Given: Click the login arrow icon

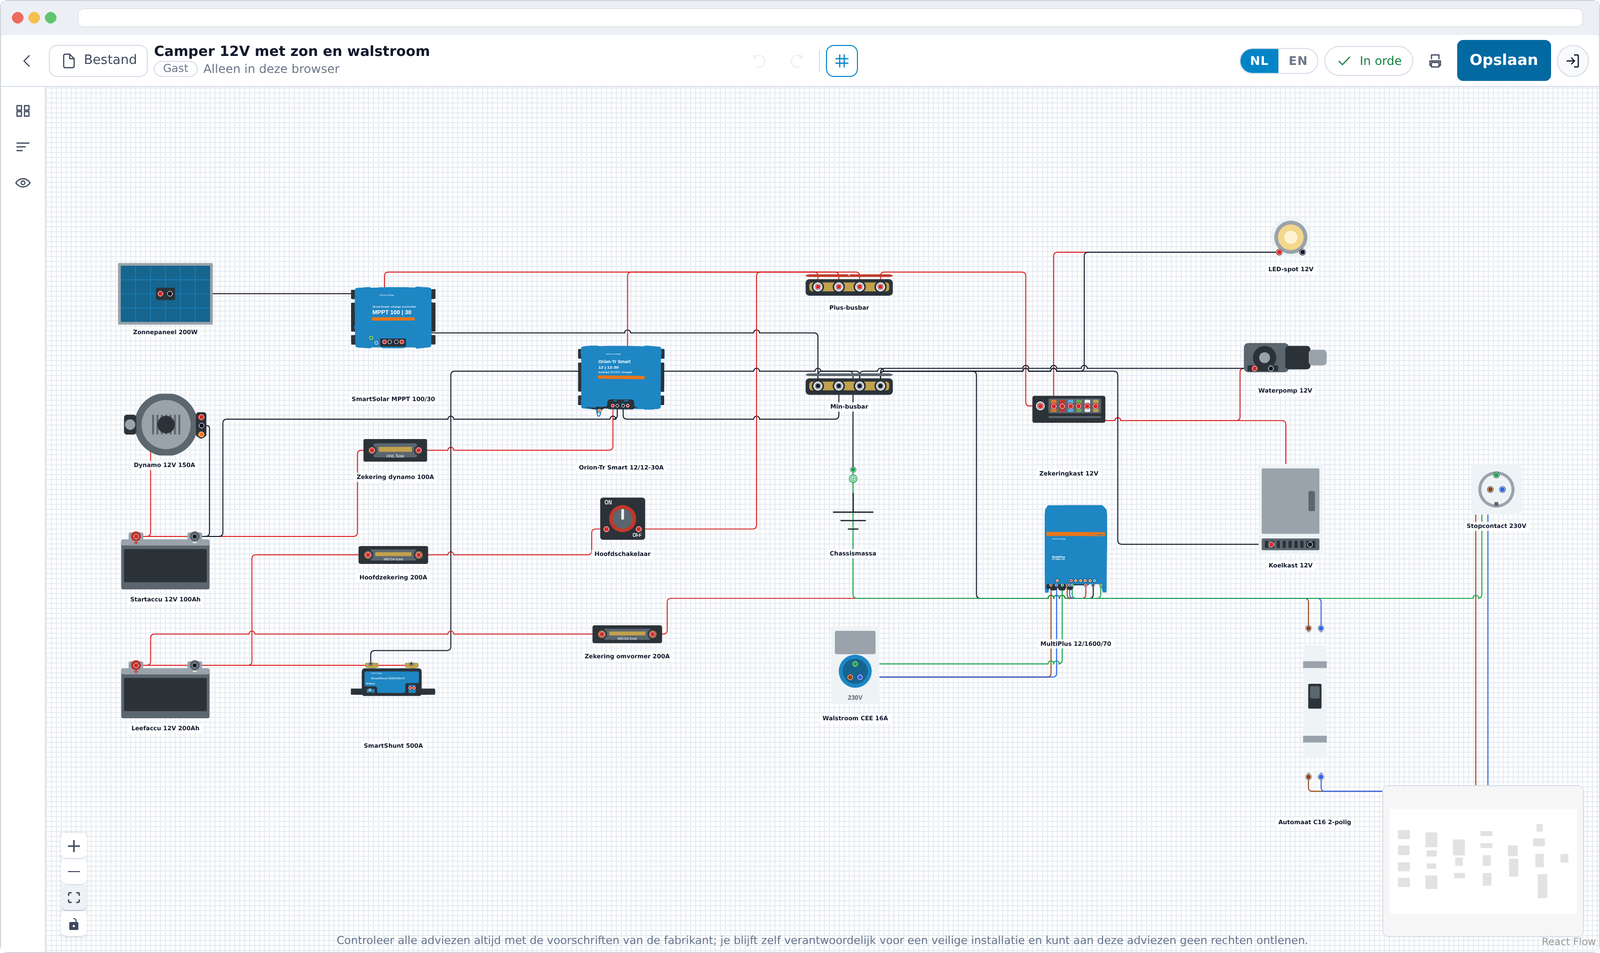Looking at the screenshot, I should pos(1573,61).
